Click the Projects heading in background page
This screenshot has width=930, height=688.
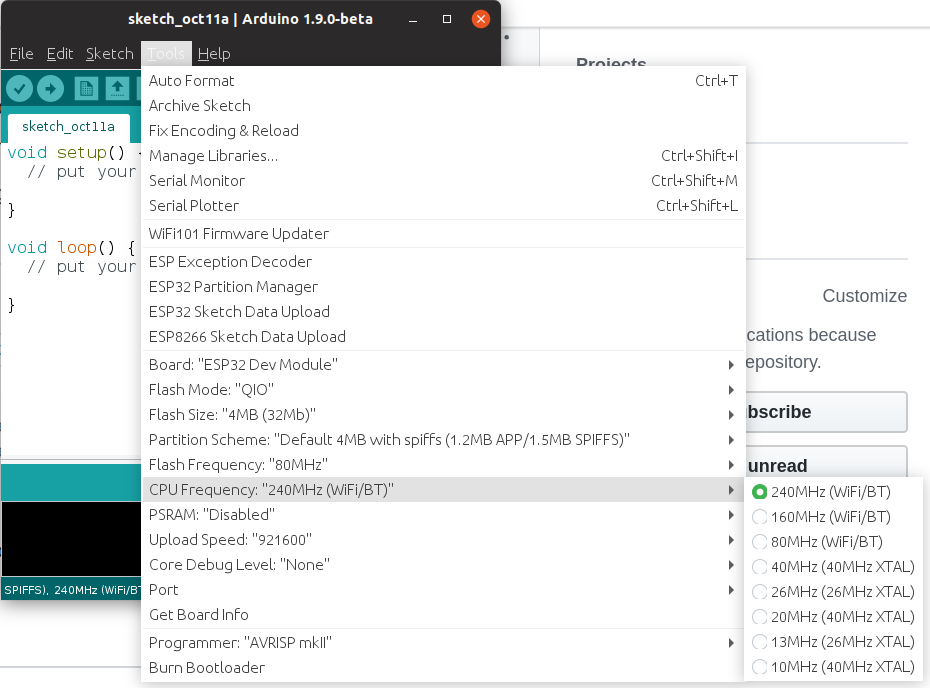pos(611,62)
